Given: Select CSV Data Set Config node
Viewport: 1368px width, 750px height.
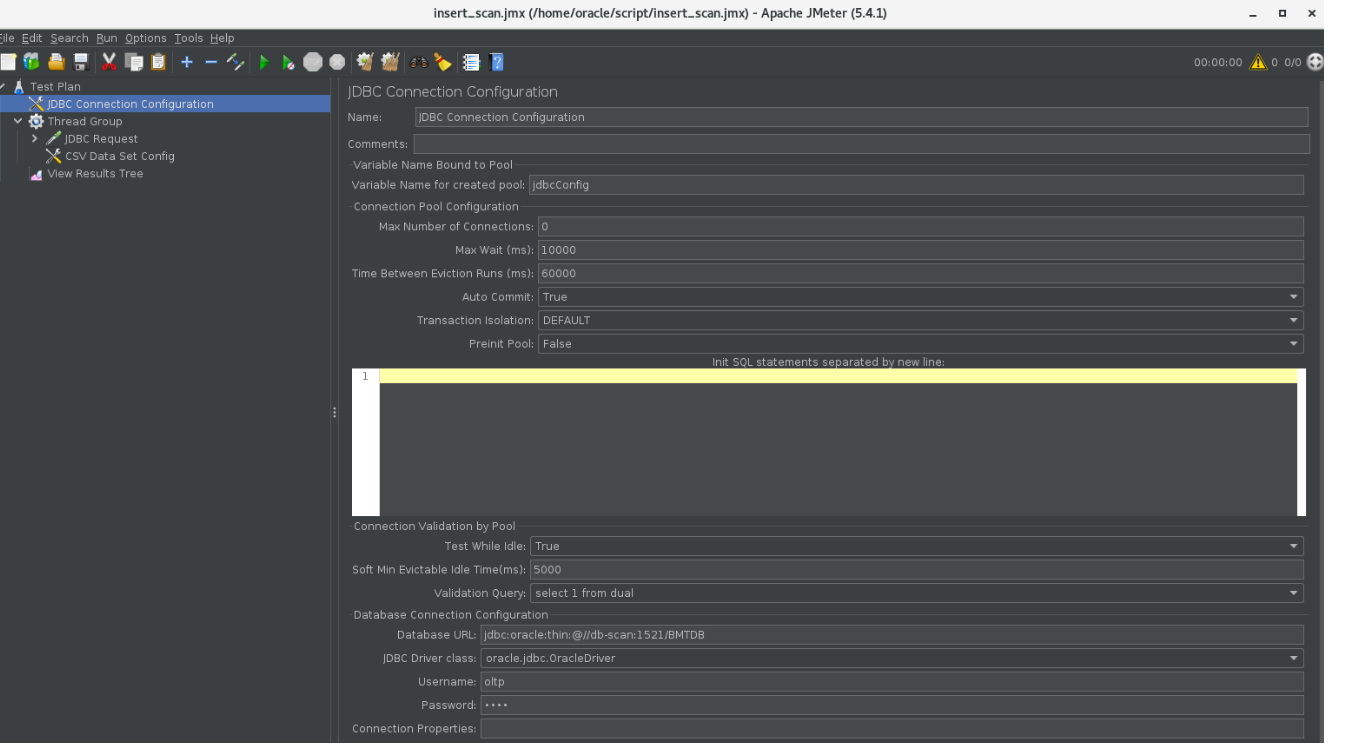Looking at the screenshot, I should [119, 156].
